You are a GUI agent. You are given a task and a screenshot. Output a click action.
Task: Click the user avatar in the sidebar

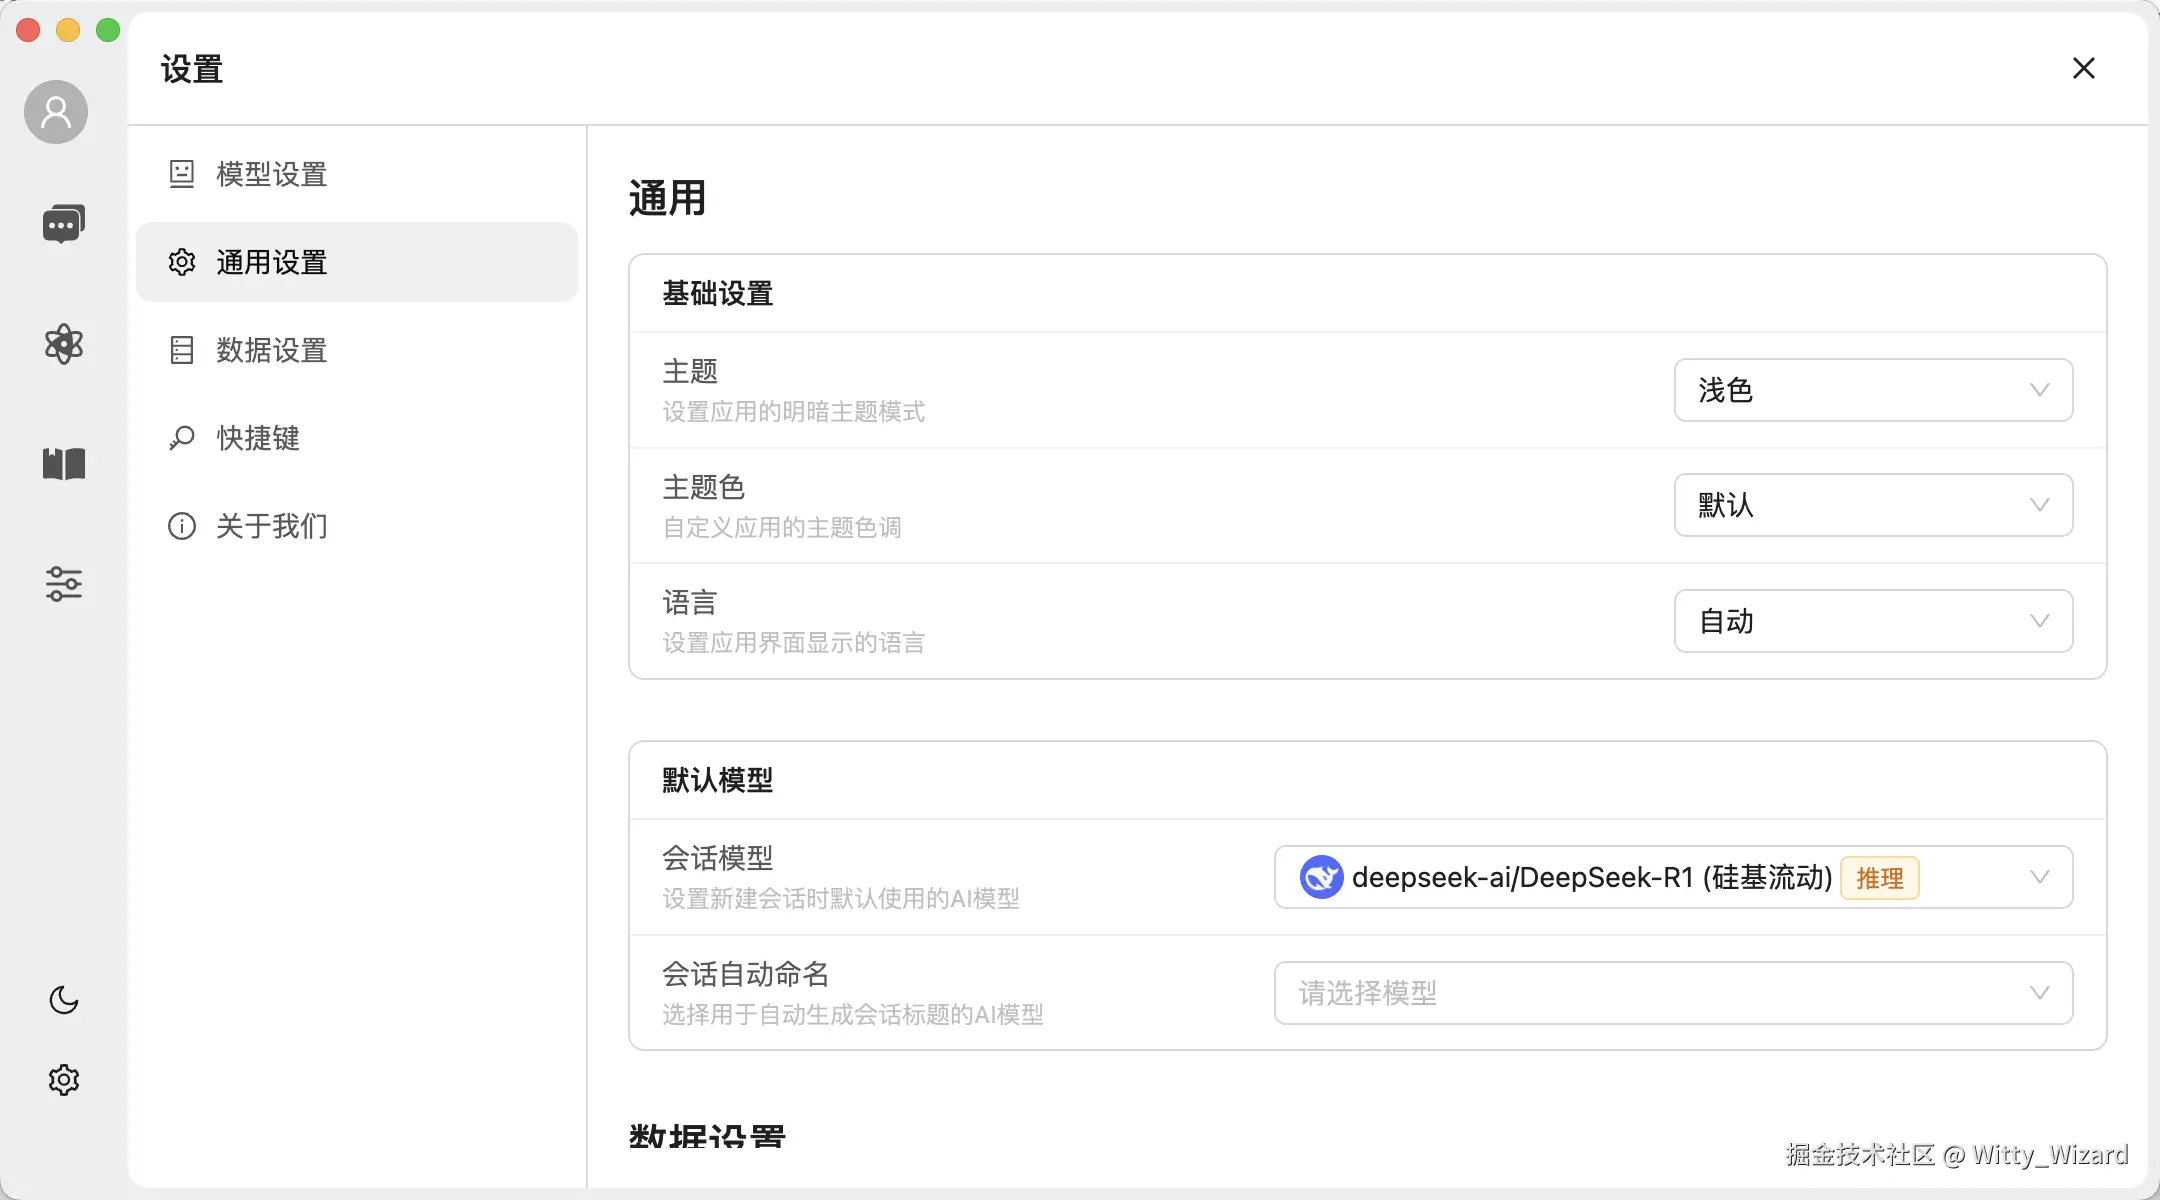55,111
